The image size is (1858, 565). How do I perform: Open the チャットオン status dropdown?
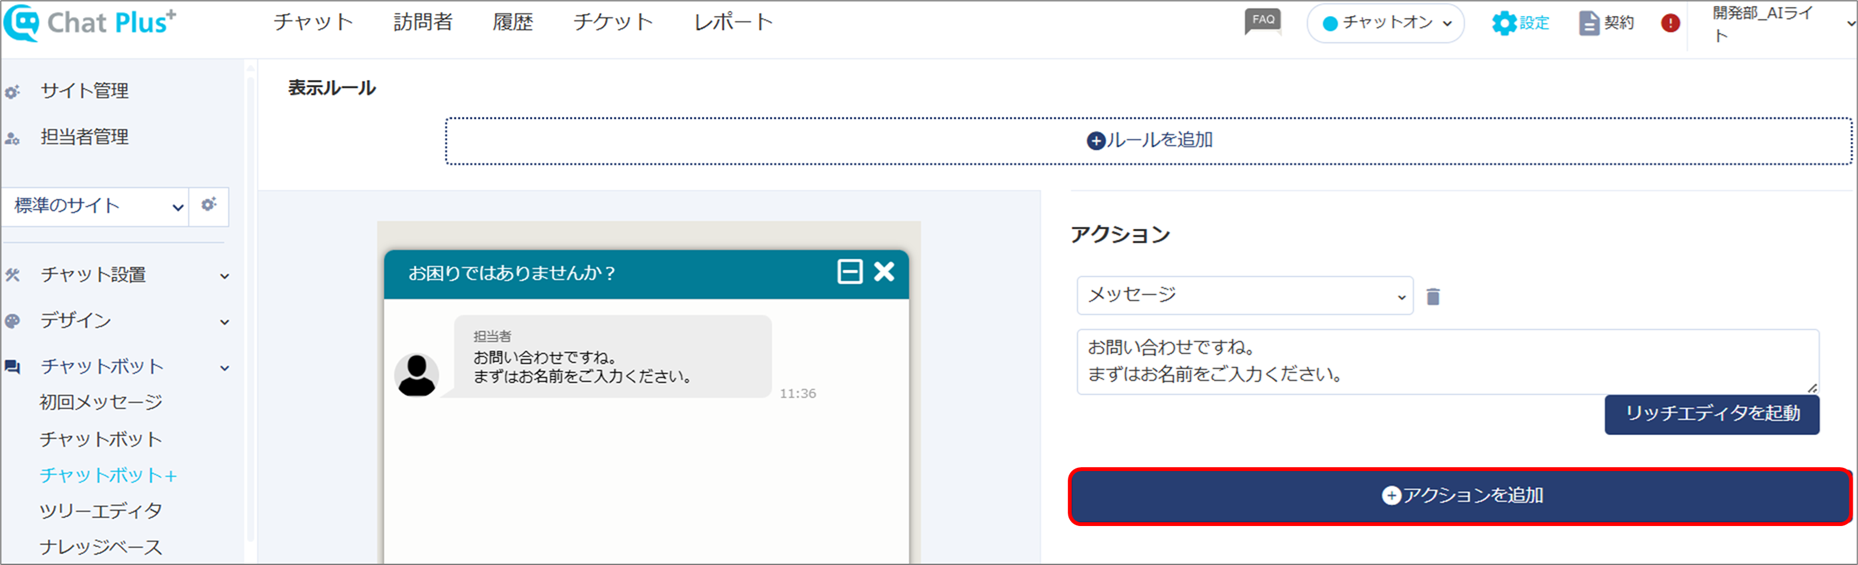1385,23
